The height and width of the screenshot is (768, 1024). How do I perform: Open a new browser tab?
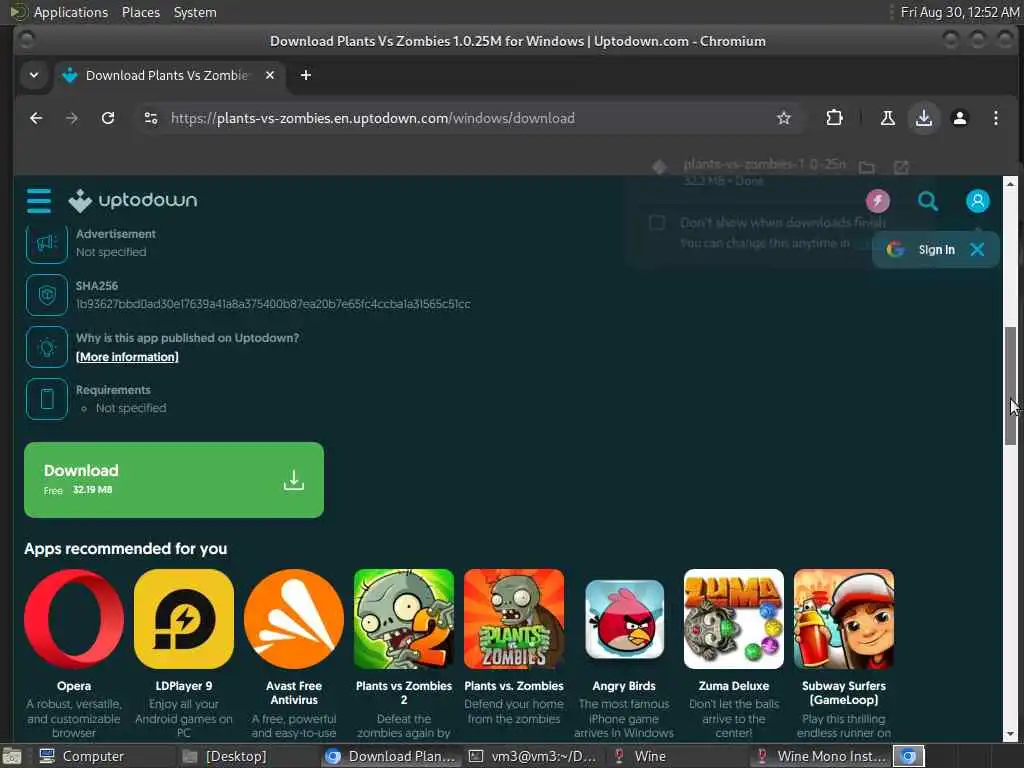click(306, 75)
